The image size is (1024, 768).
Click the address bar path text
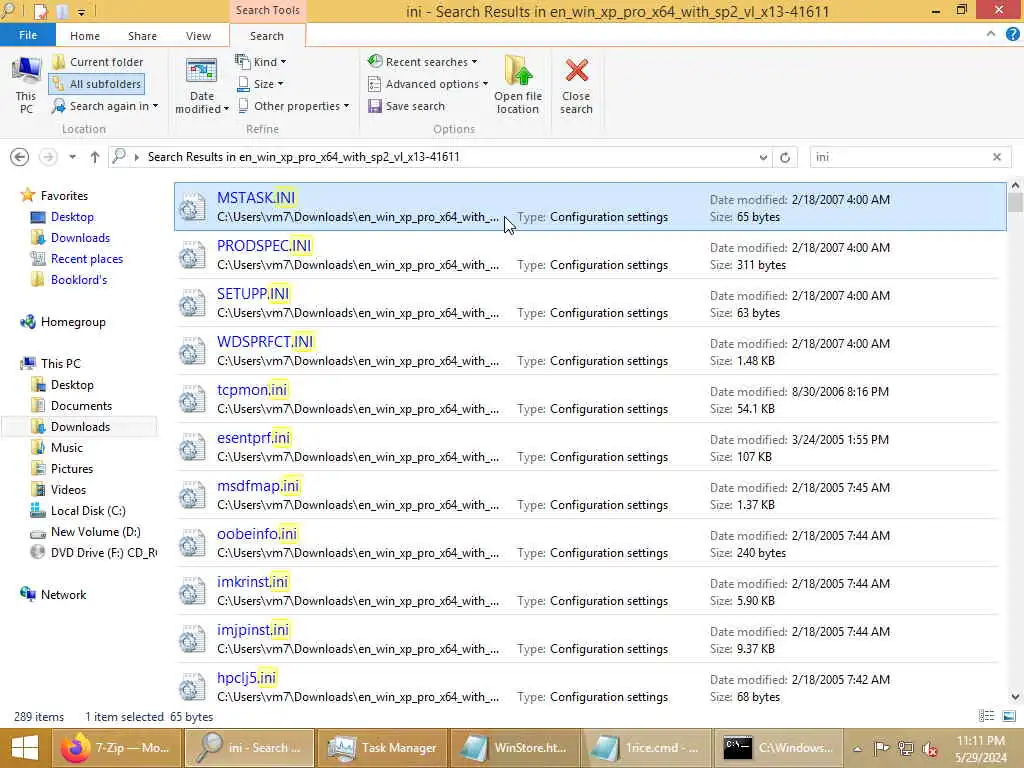pos(304,157)
